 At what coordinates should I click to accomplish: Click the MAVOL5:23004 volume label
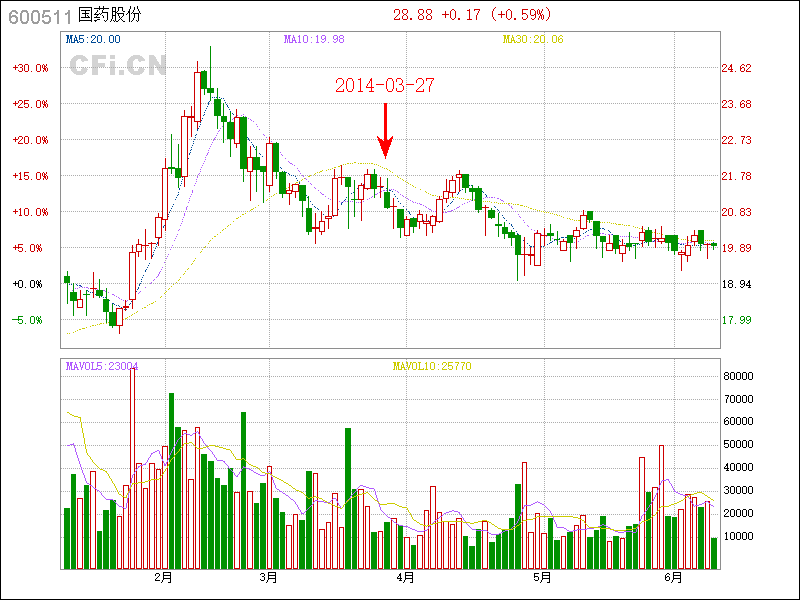[x=102, y=366]
